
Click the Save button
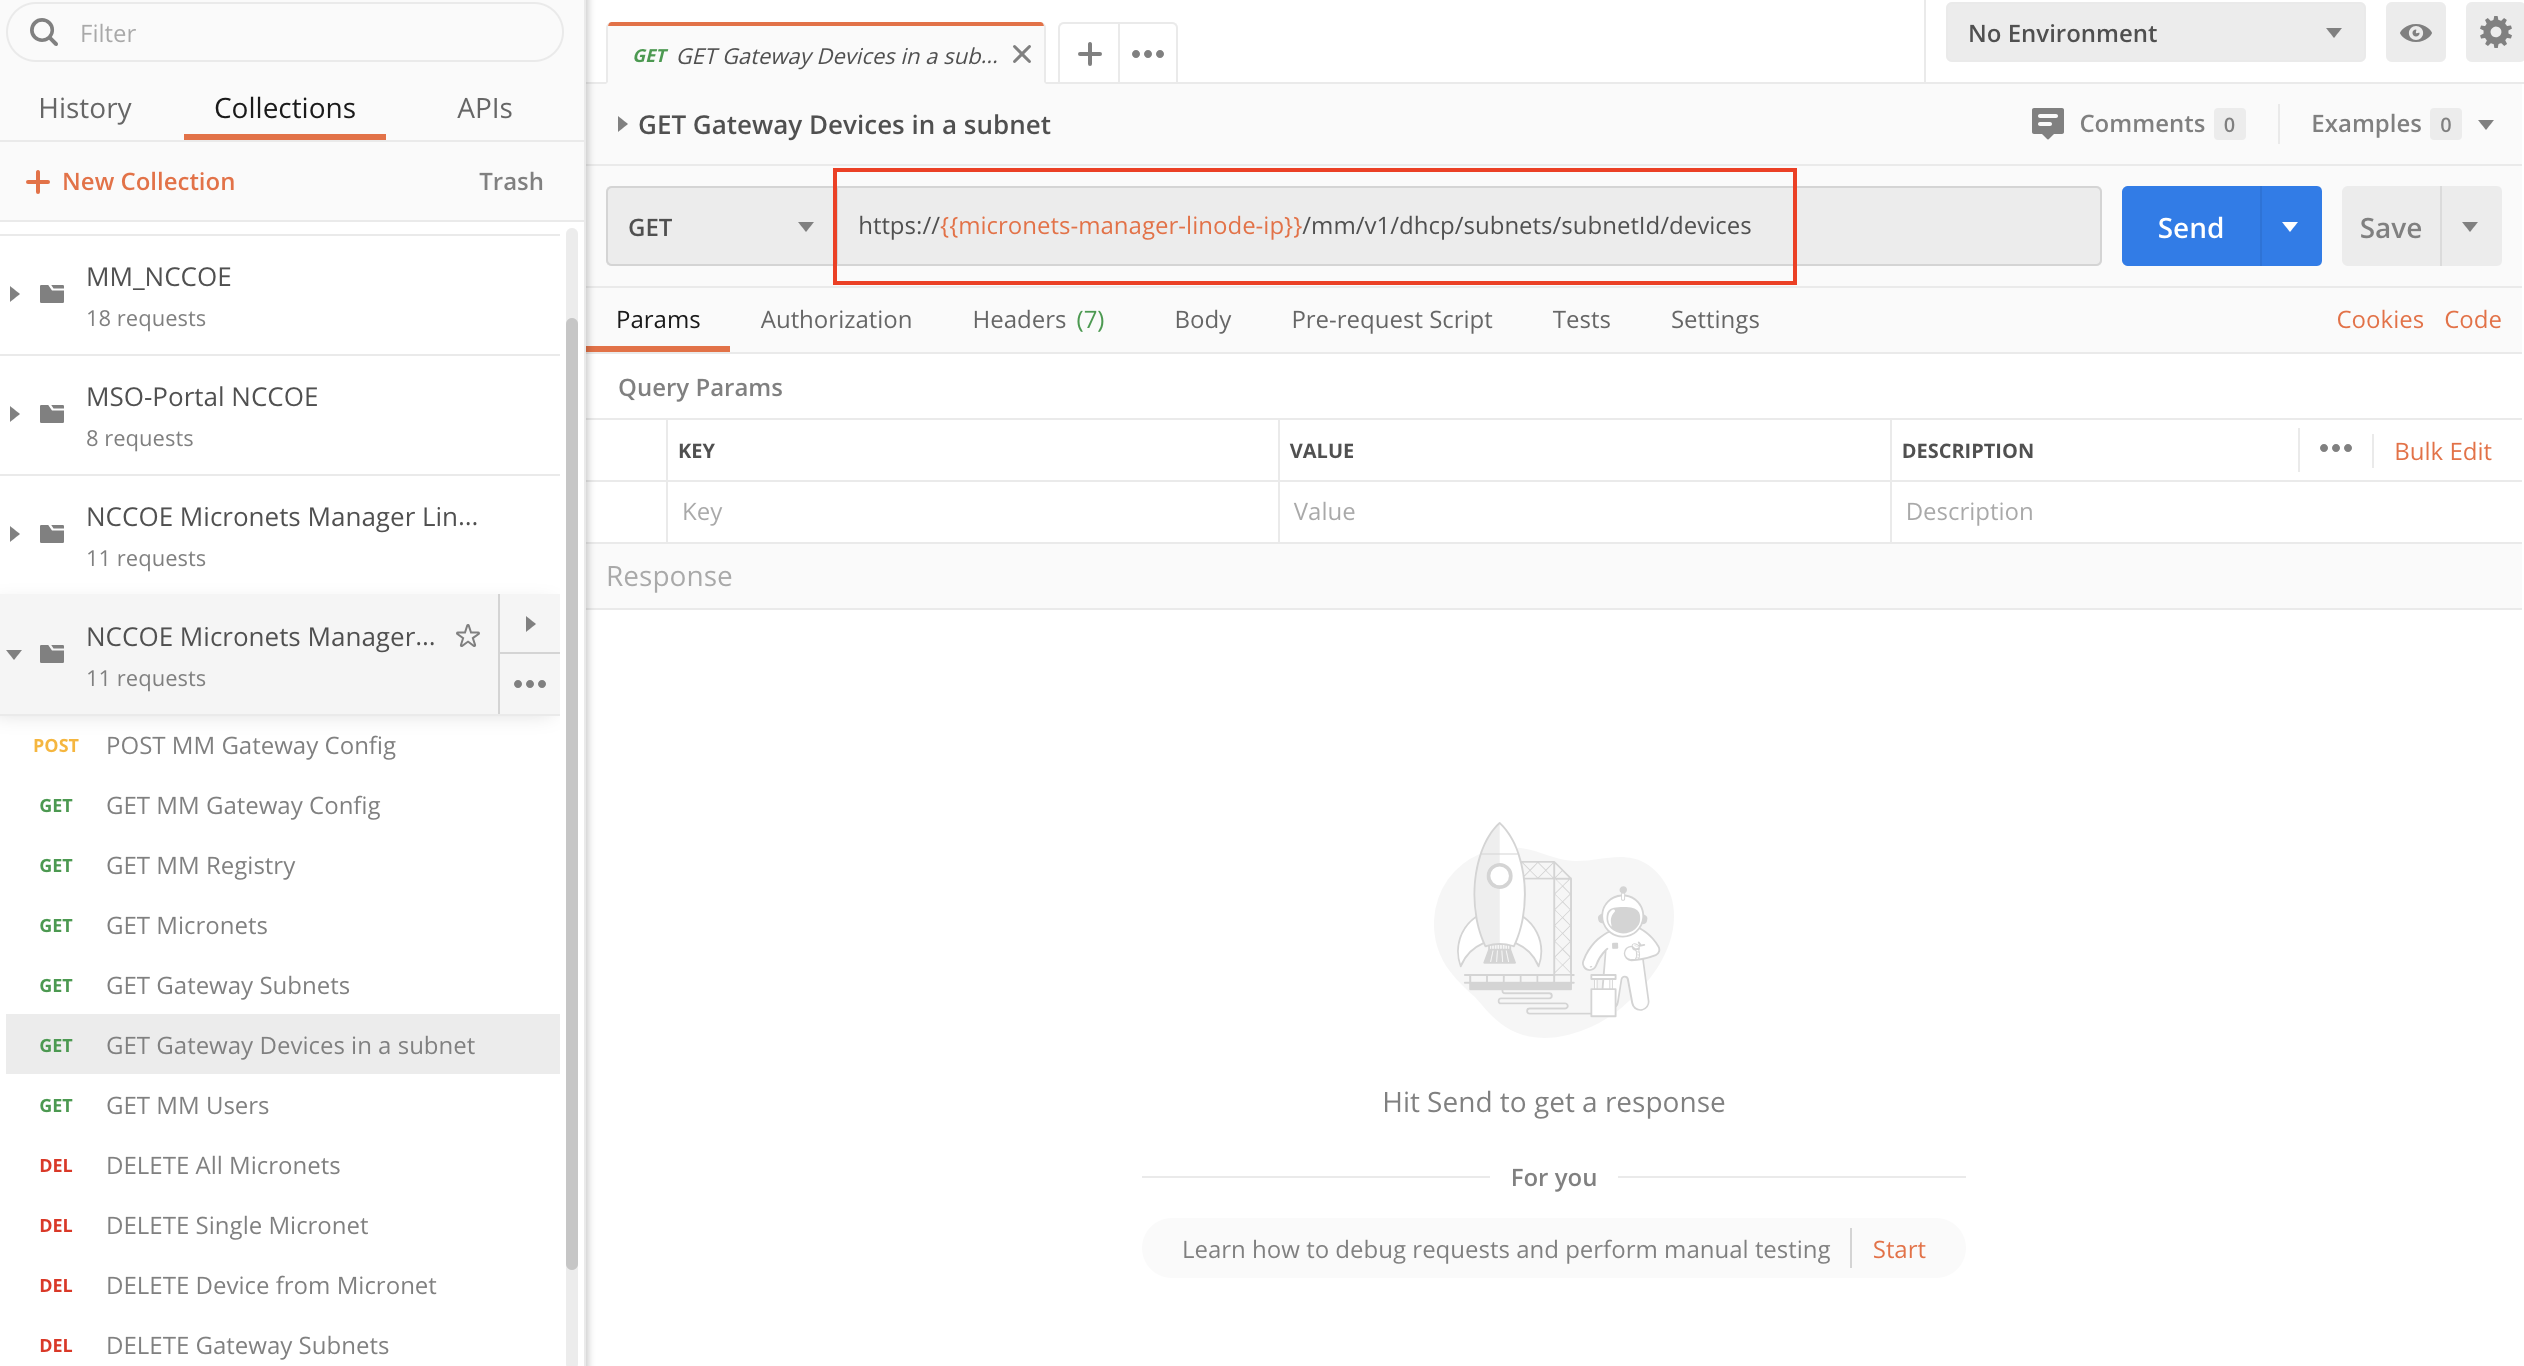pyautogui.click(x=2390, y=226)
